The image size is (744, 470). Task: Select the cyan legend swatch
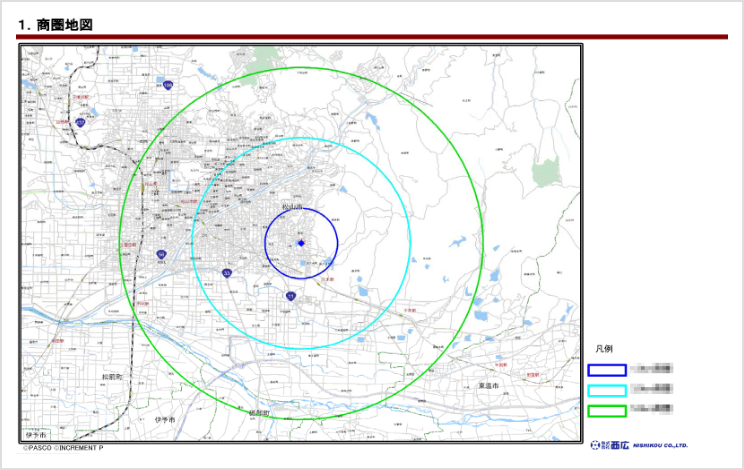(x=607, y=390)
